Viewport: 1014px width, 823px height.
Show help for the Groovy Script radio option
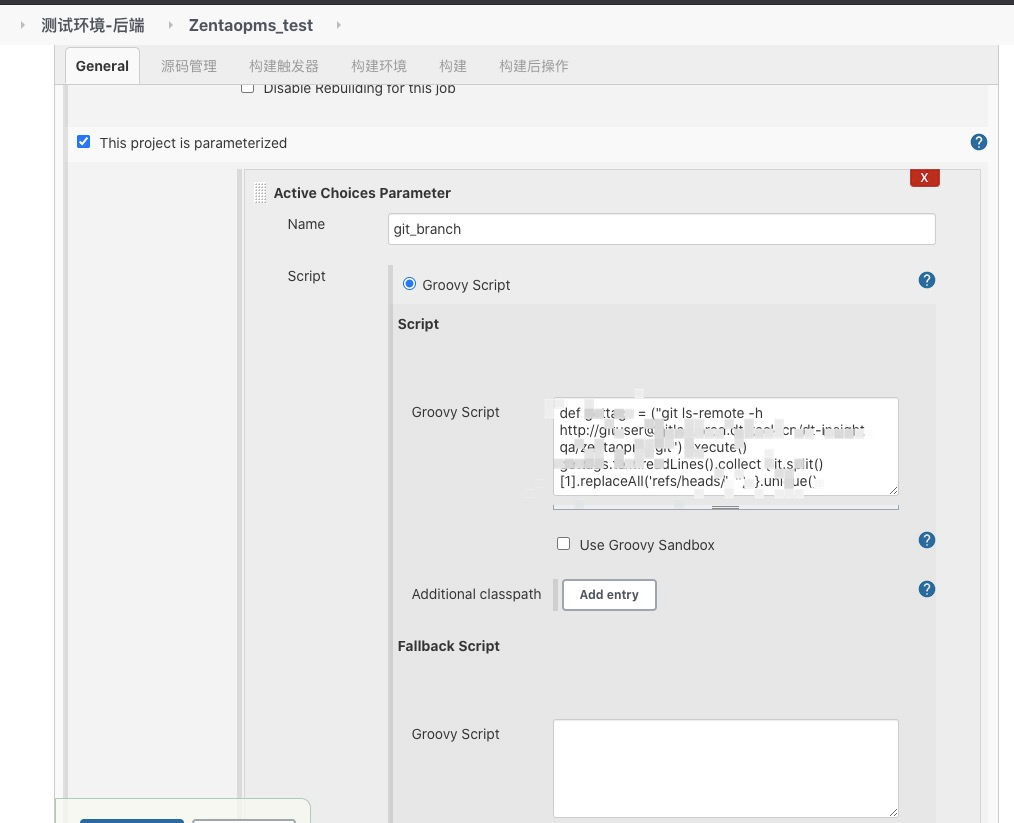[927, 280]
